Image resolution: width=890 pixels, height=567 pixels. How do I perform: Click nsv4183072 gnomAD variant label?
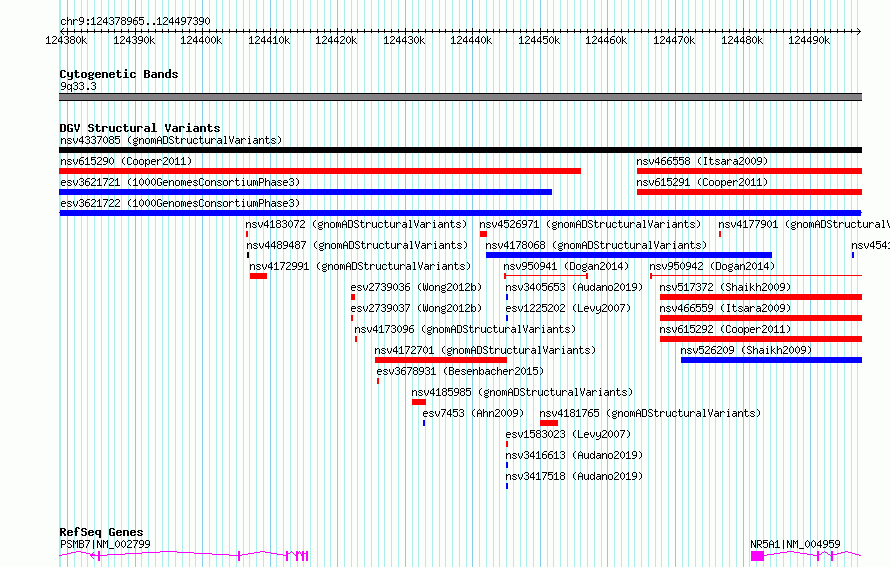(x=356, y=224)
